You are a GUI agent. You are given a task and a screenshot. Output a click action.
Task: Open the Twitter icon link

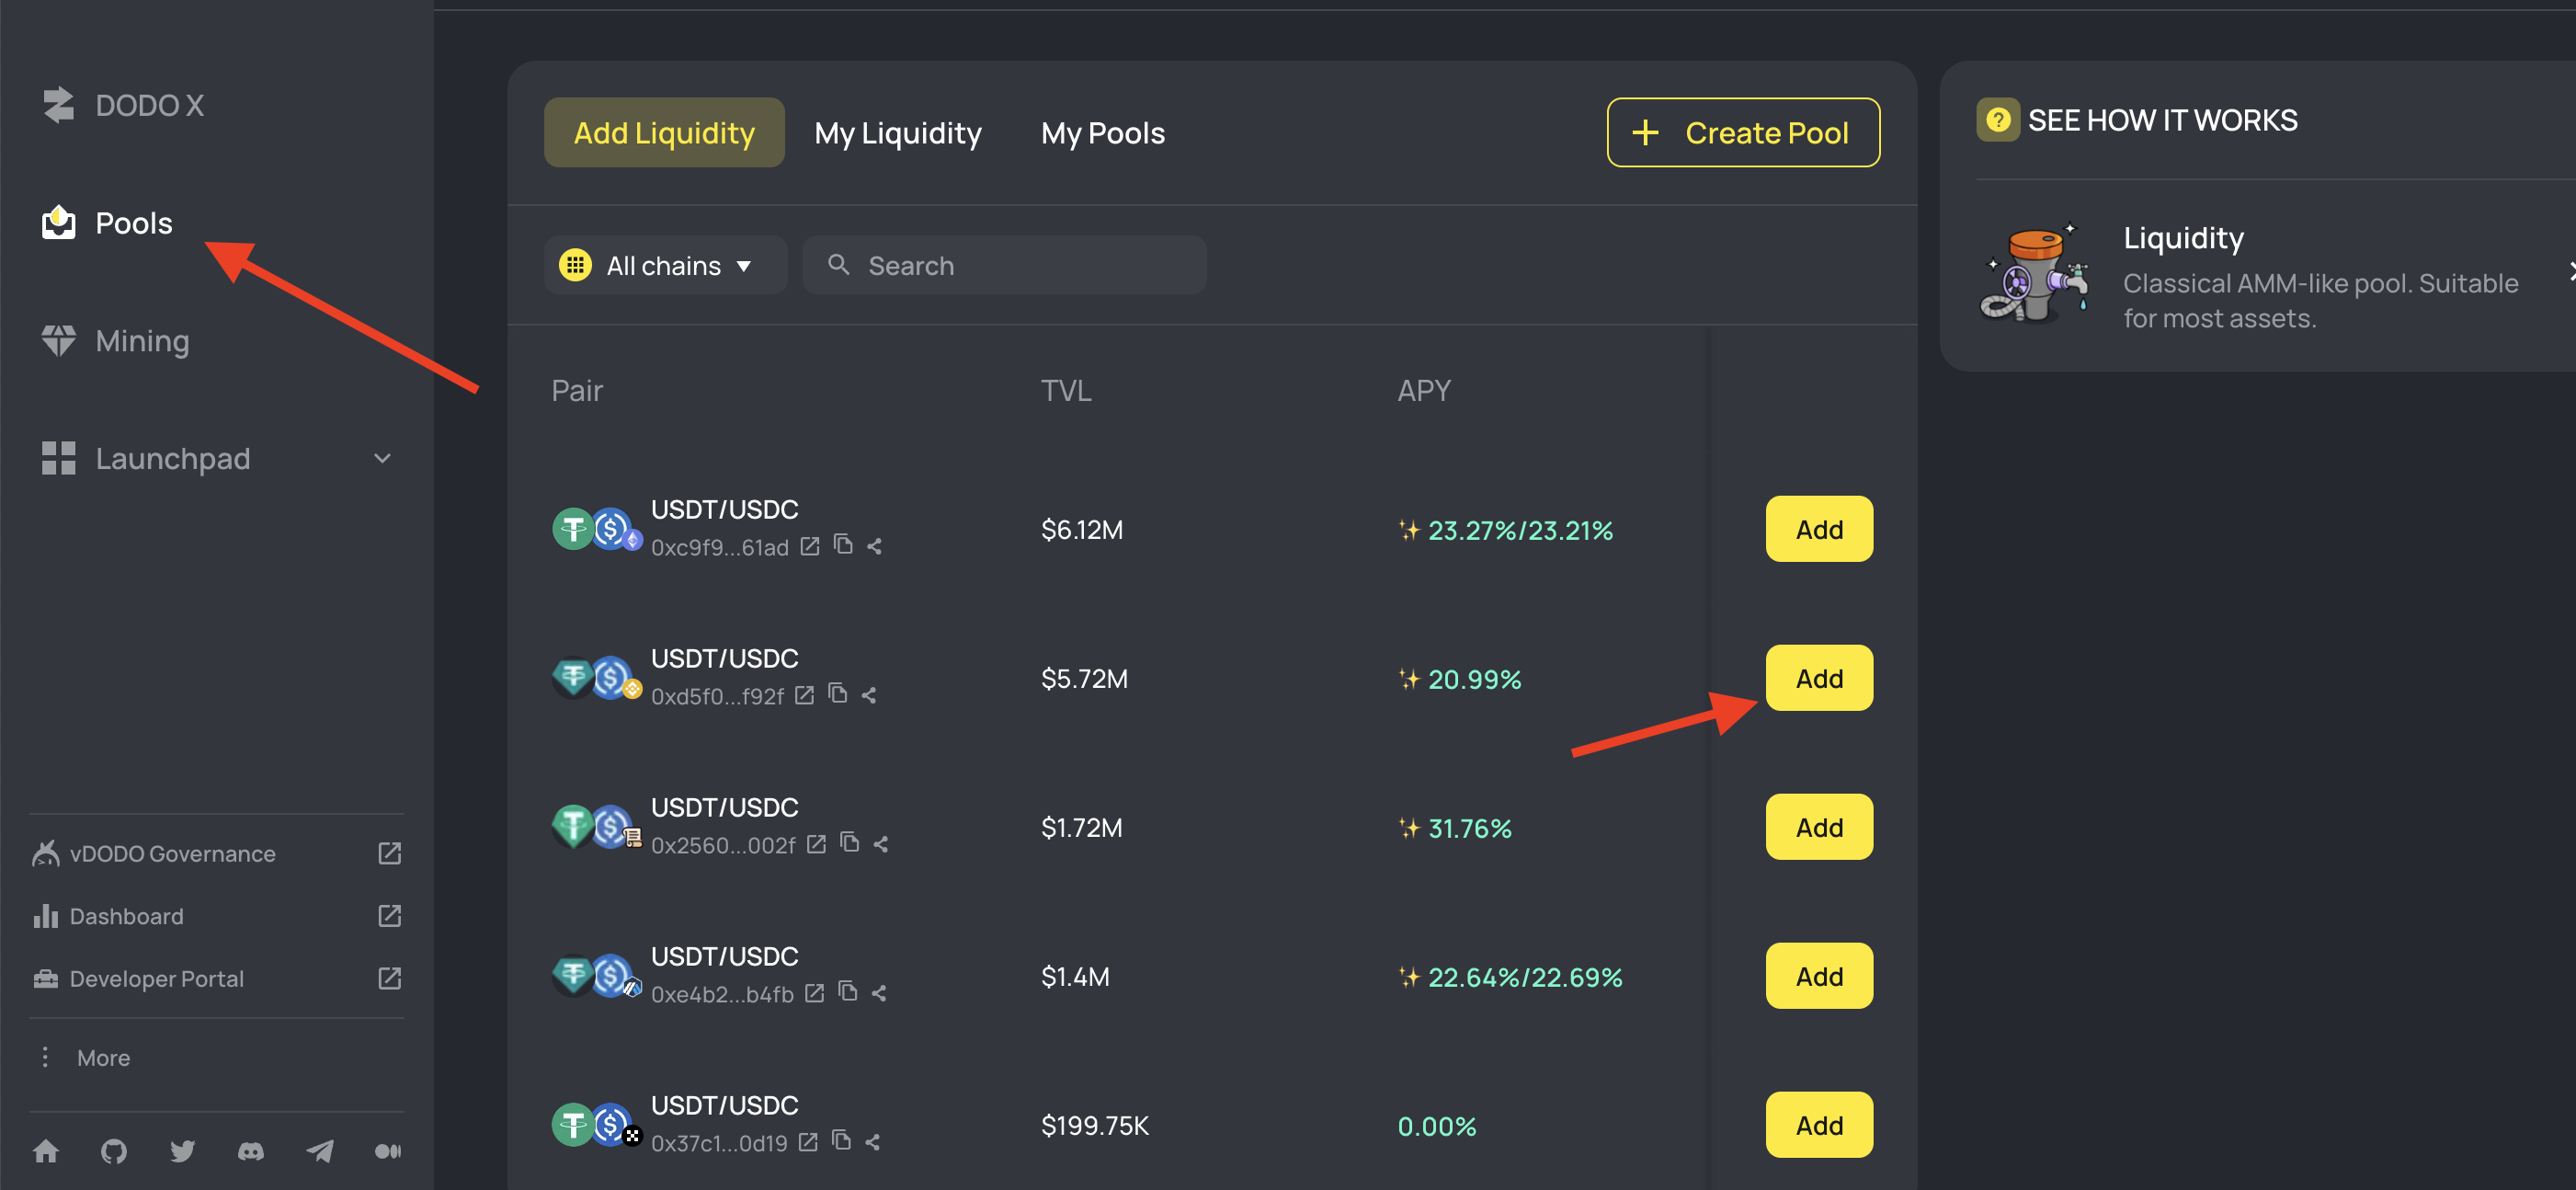(x=182, y=1151)
